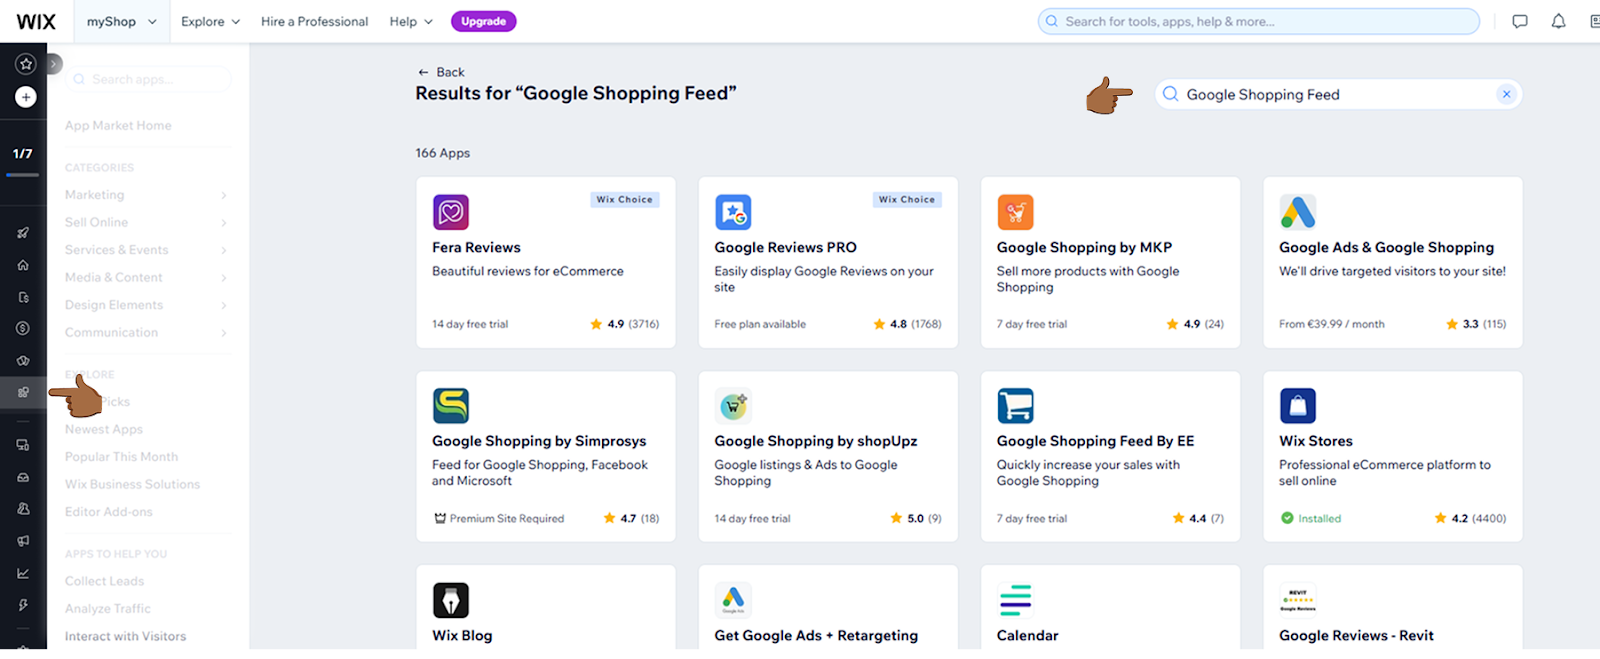Screen dimensions: 1600x659
Task: Click the Google Shopping Feed search box
Action: tap(1338, 94)
